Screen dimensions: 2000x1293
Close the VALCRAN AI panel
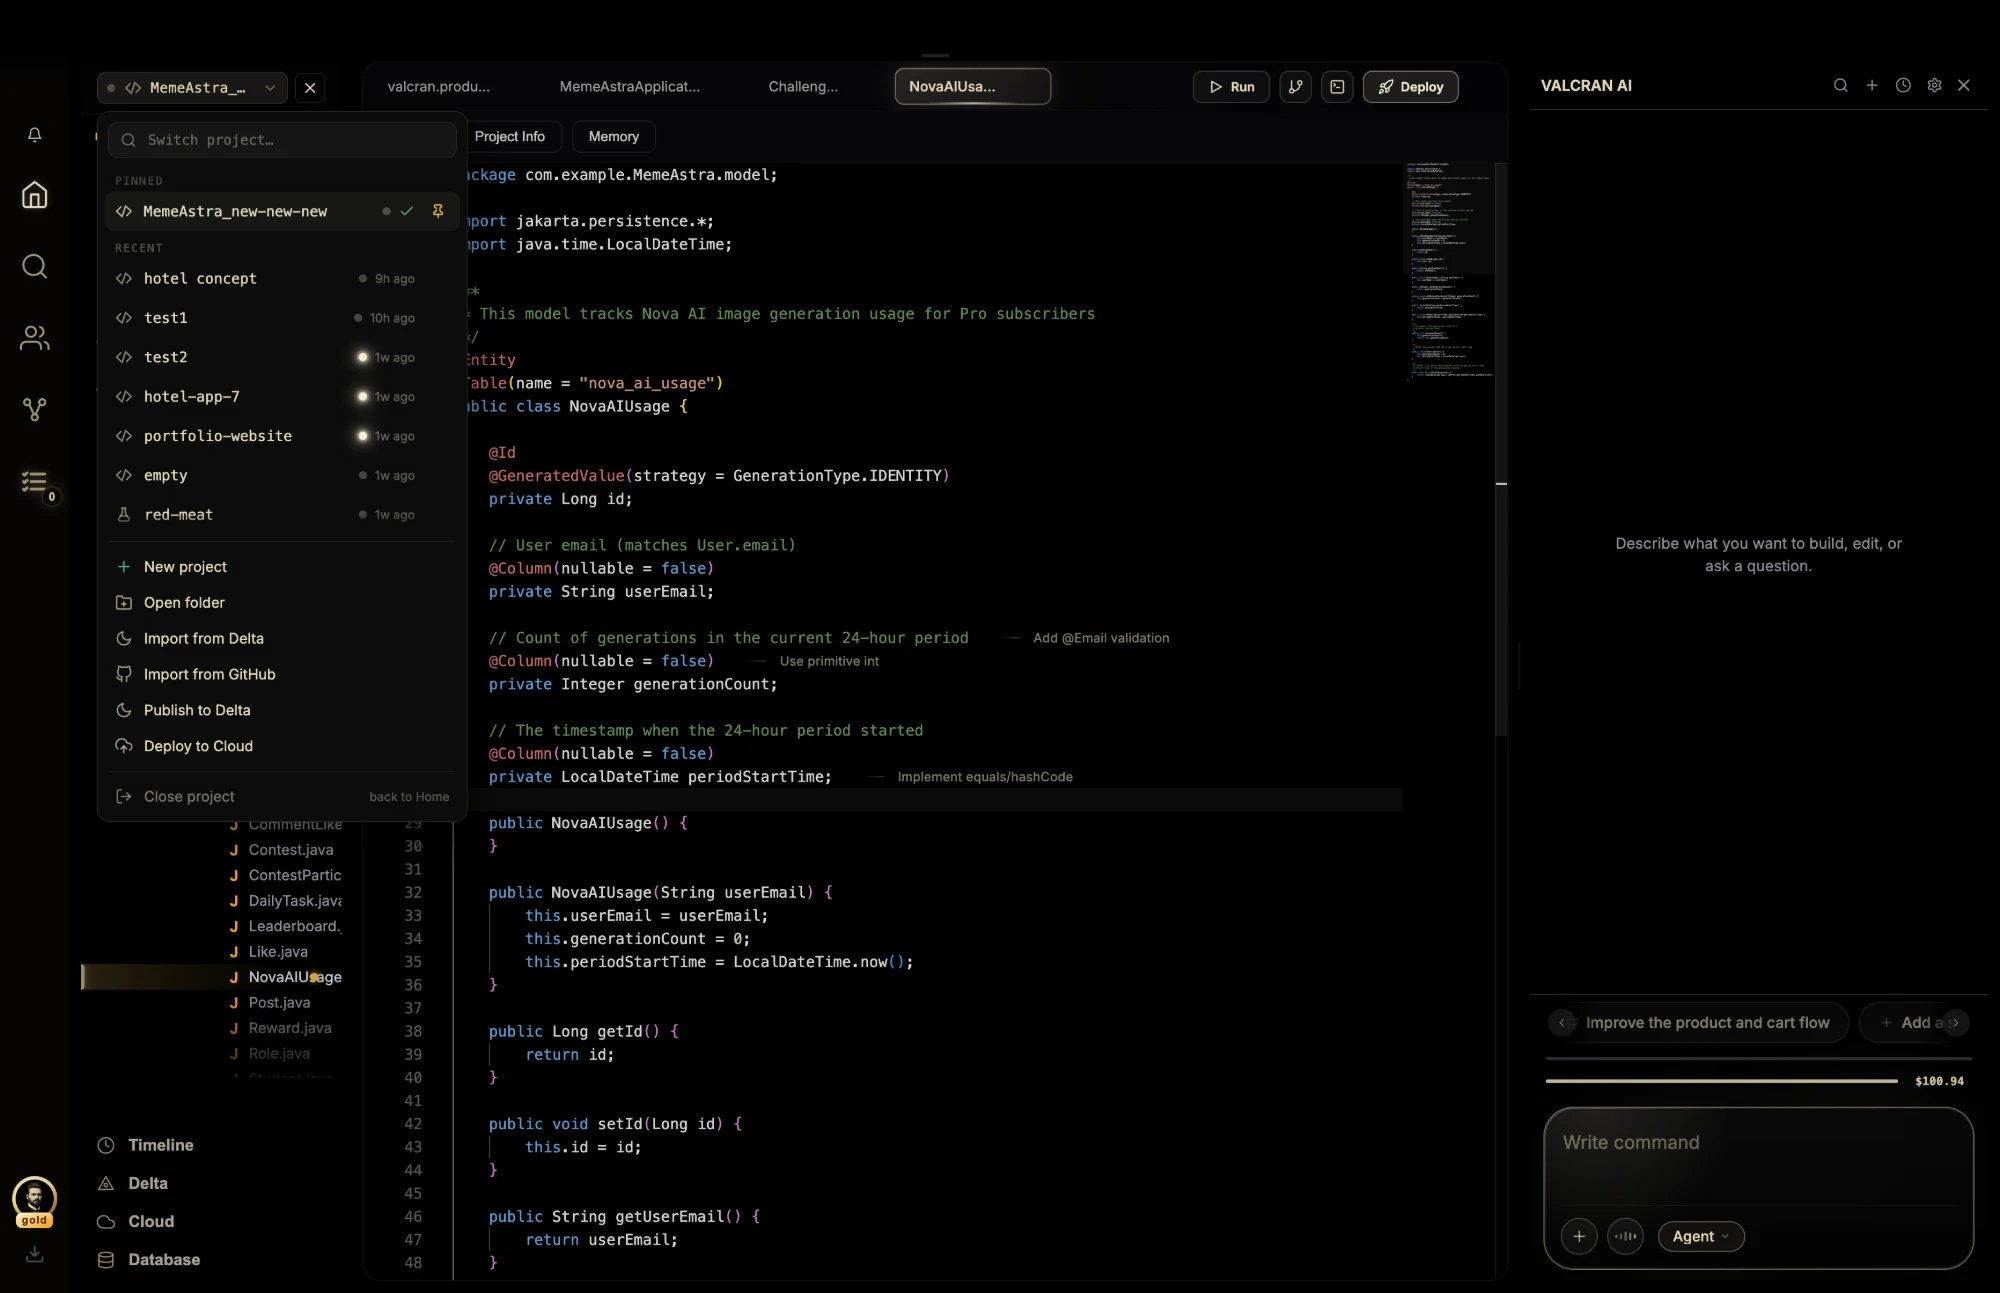pyautogui.click(x=1964, y=86)
